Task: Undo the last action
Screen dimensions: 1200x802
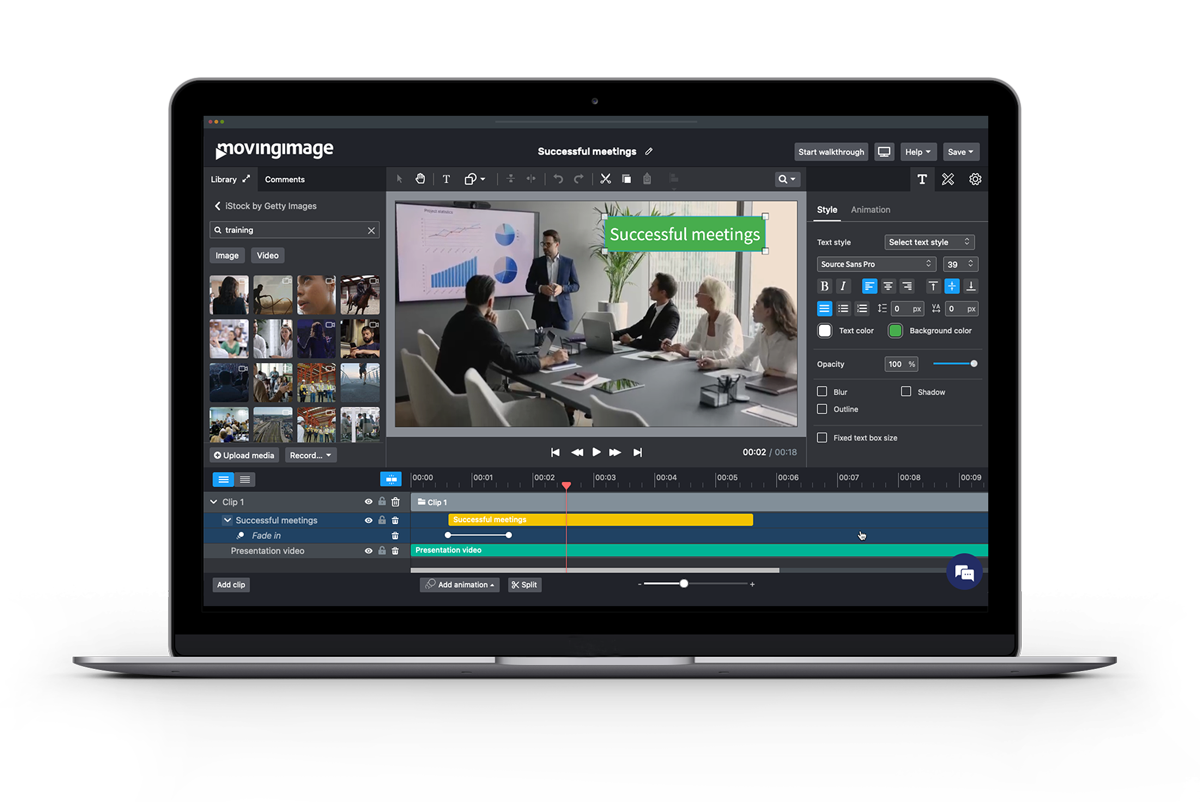Action: 558,179
